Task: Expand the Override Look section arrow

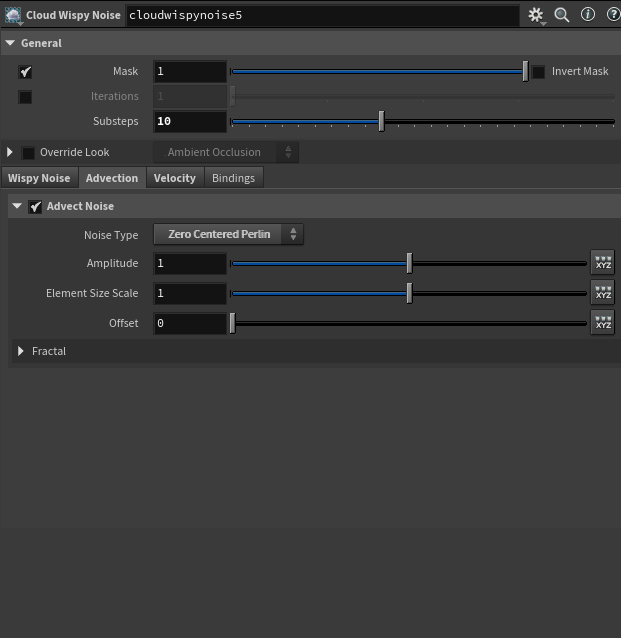Action: click(10, 152)
